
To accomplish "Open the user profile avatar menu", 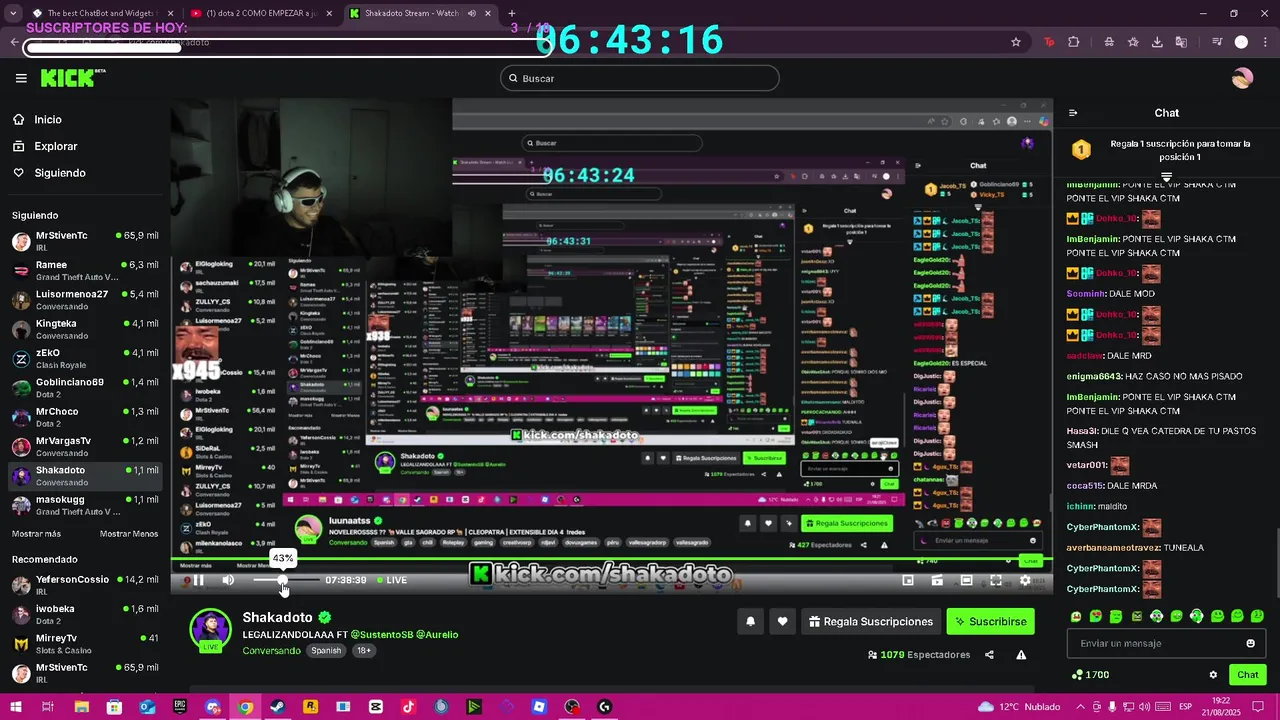I will point(1242,78).
